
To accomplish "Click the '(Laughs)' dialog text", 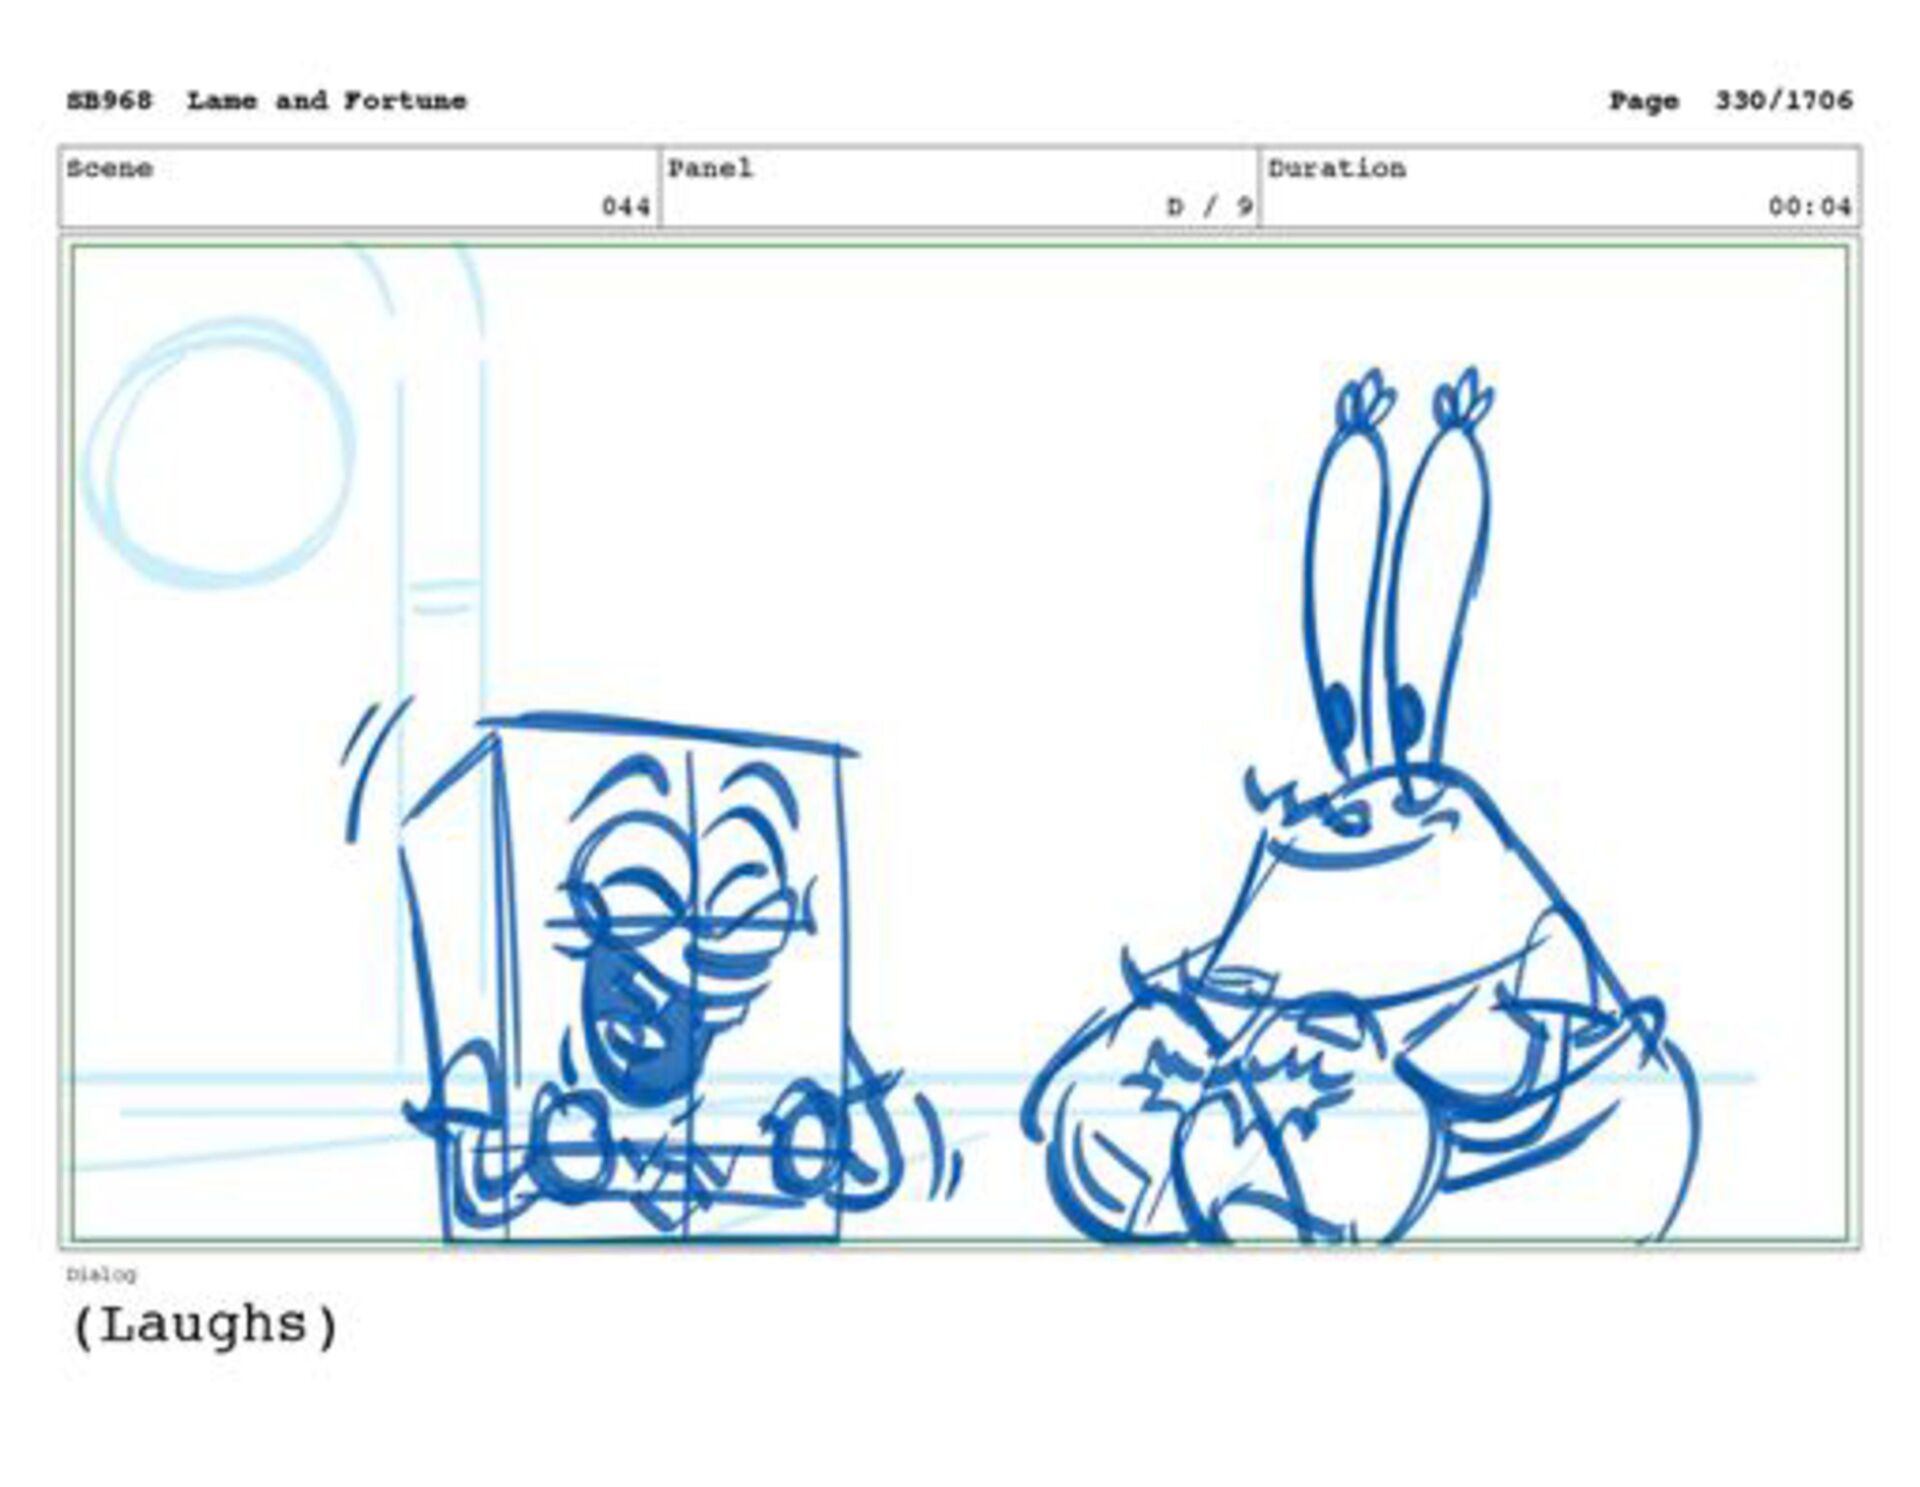I will point(206,1326).
